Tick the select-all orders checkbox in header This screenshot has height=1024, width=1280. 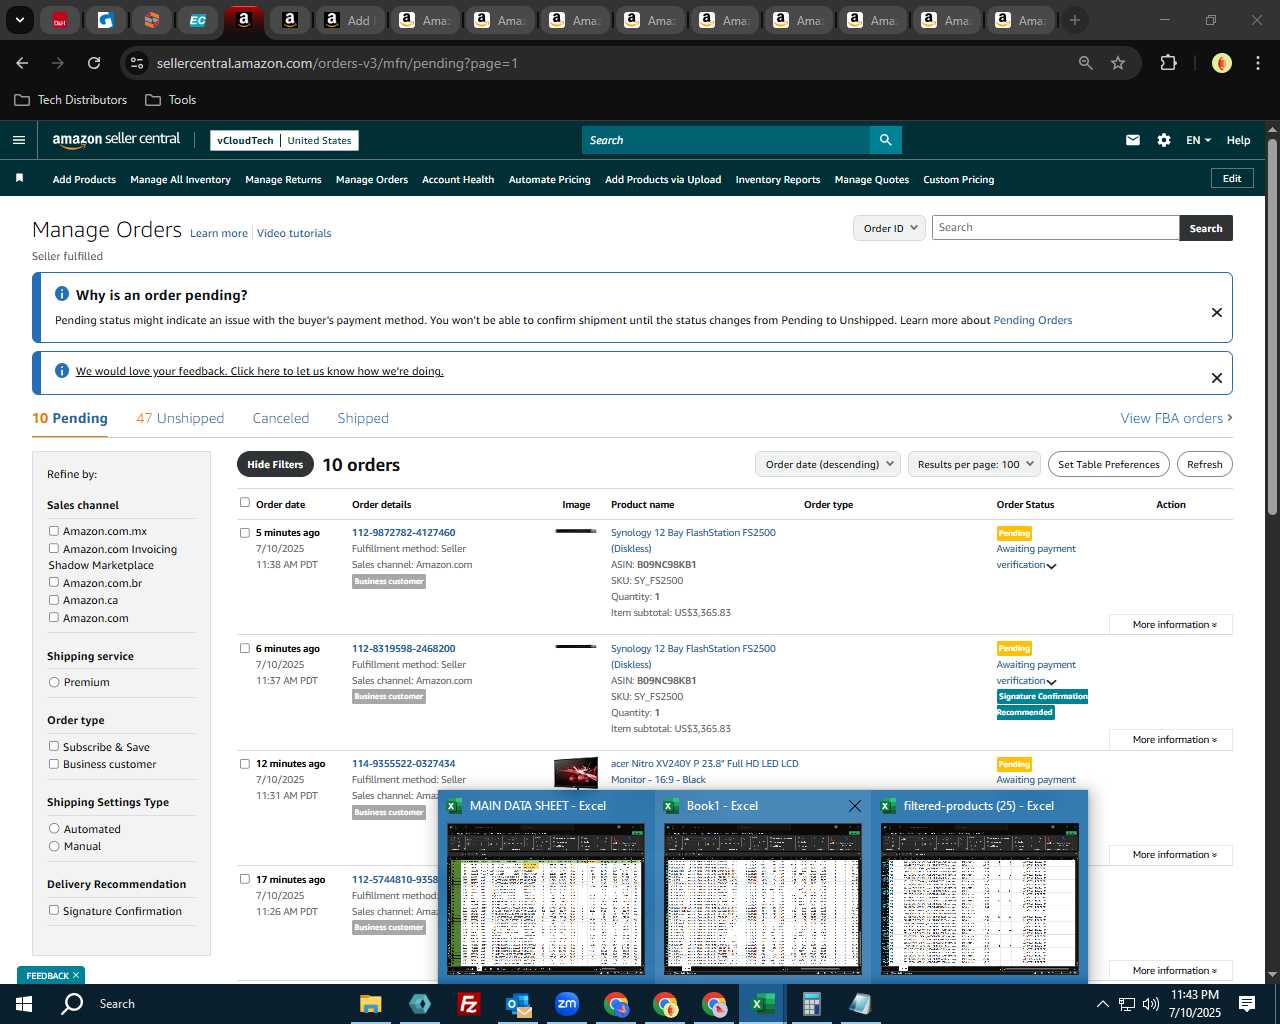[245, 503]
